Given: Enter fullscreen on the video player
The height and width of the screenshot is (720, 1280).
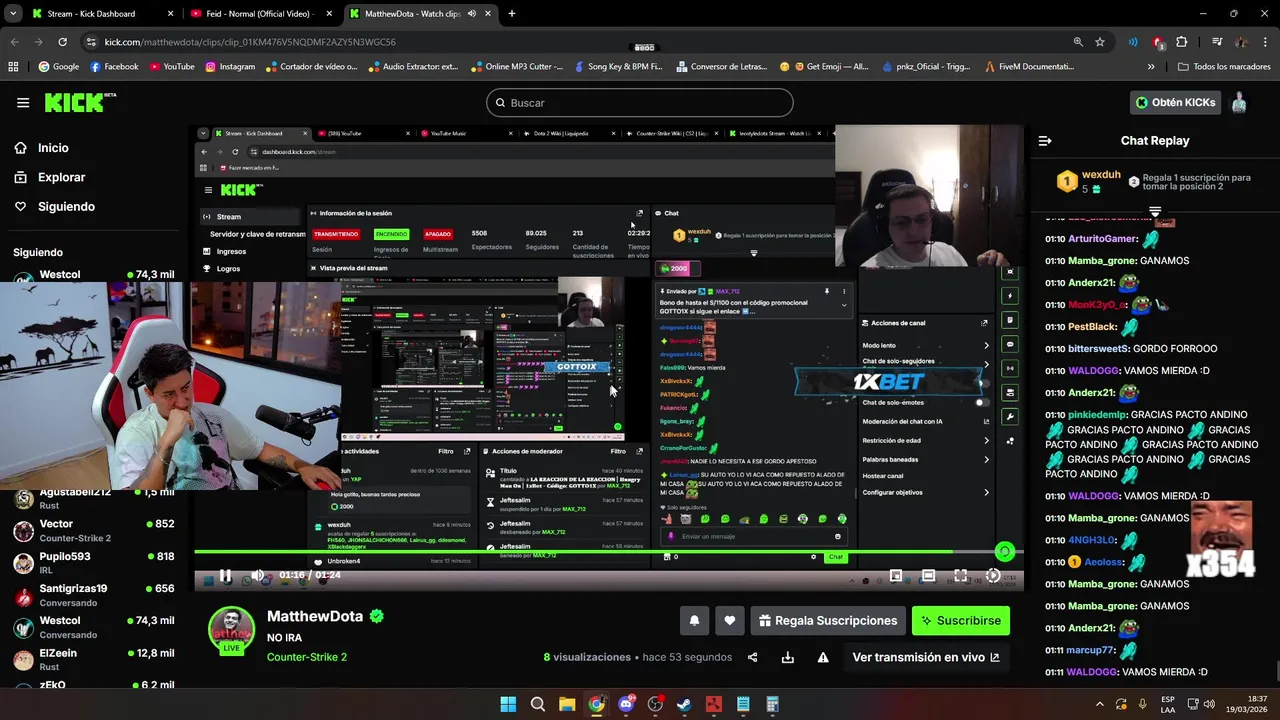Looking at the screenshot, I should tap(960, 575).
